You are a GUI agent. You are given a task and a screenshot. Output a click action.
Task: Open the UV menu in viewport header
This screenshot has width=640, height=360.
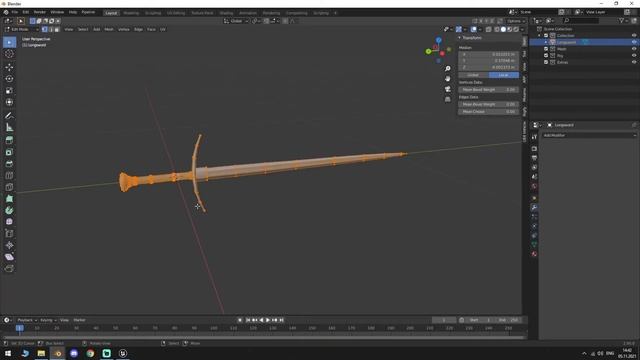pyautogui.click(x=163, y=29)
